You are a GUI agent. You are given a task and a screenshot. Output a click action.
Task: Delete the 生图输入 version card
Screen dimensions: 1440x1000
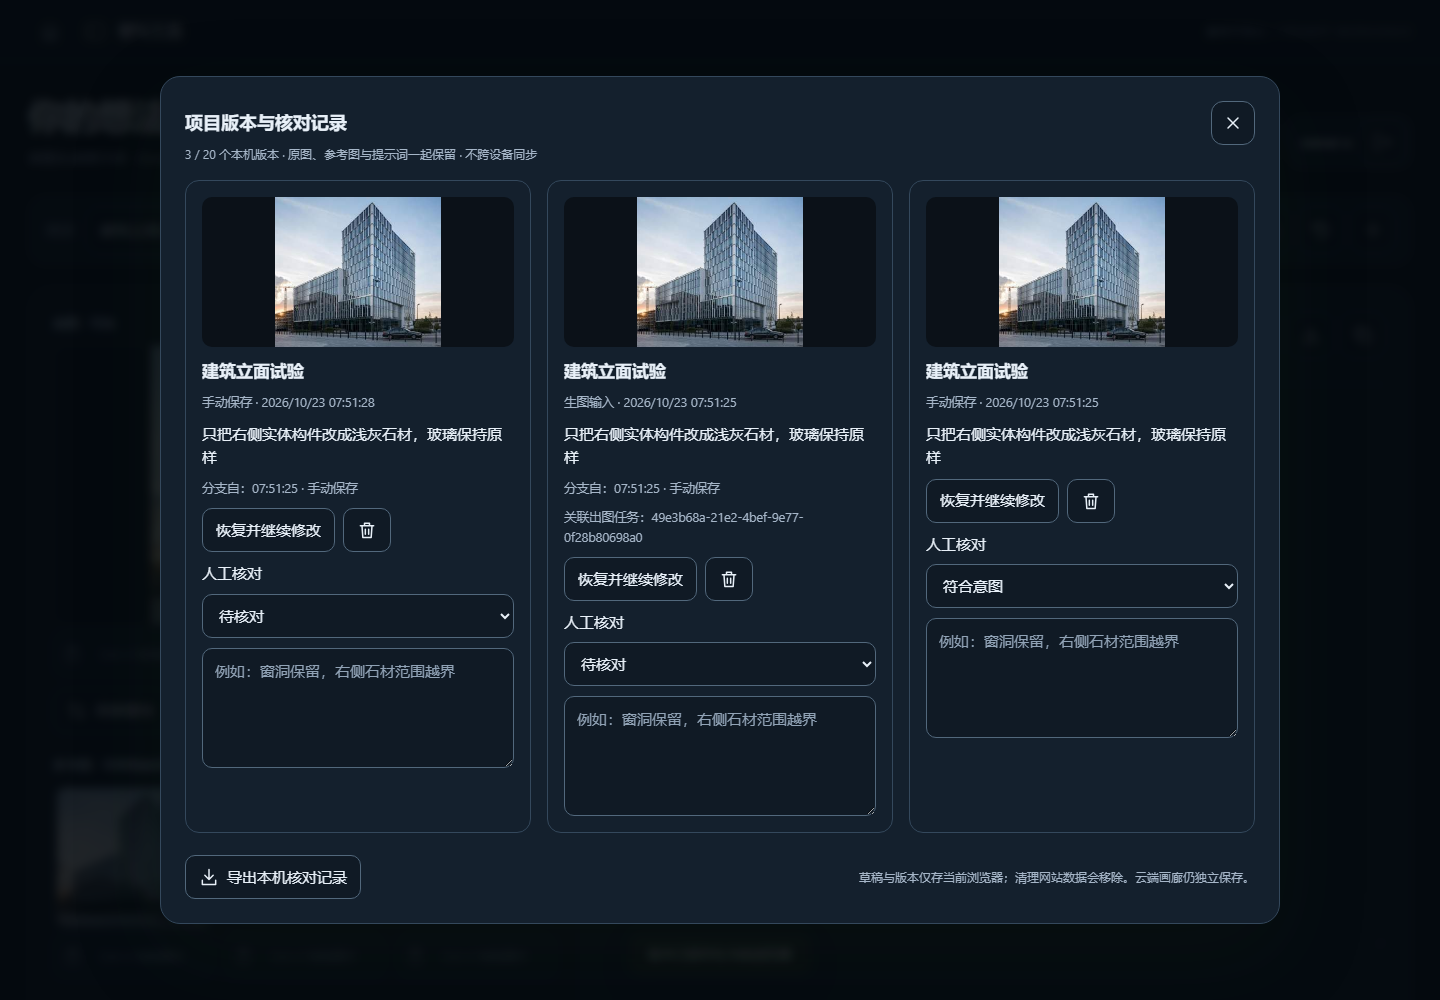[729, 579]
